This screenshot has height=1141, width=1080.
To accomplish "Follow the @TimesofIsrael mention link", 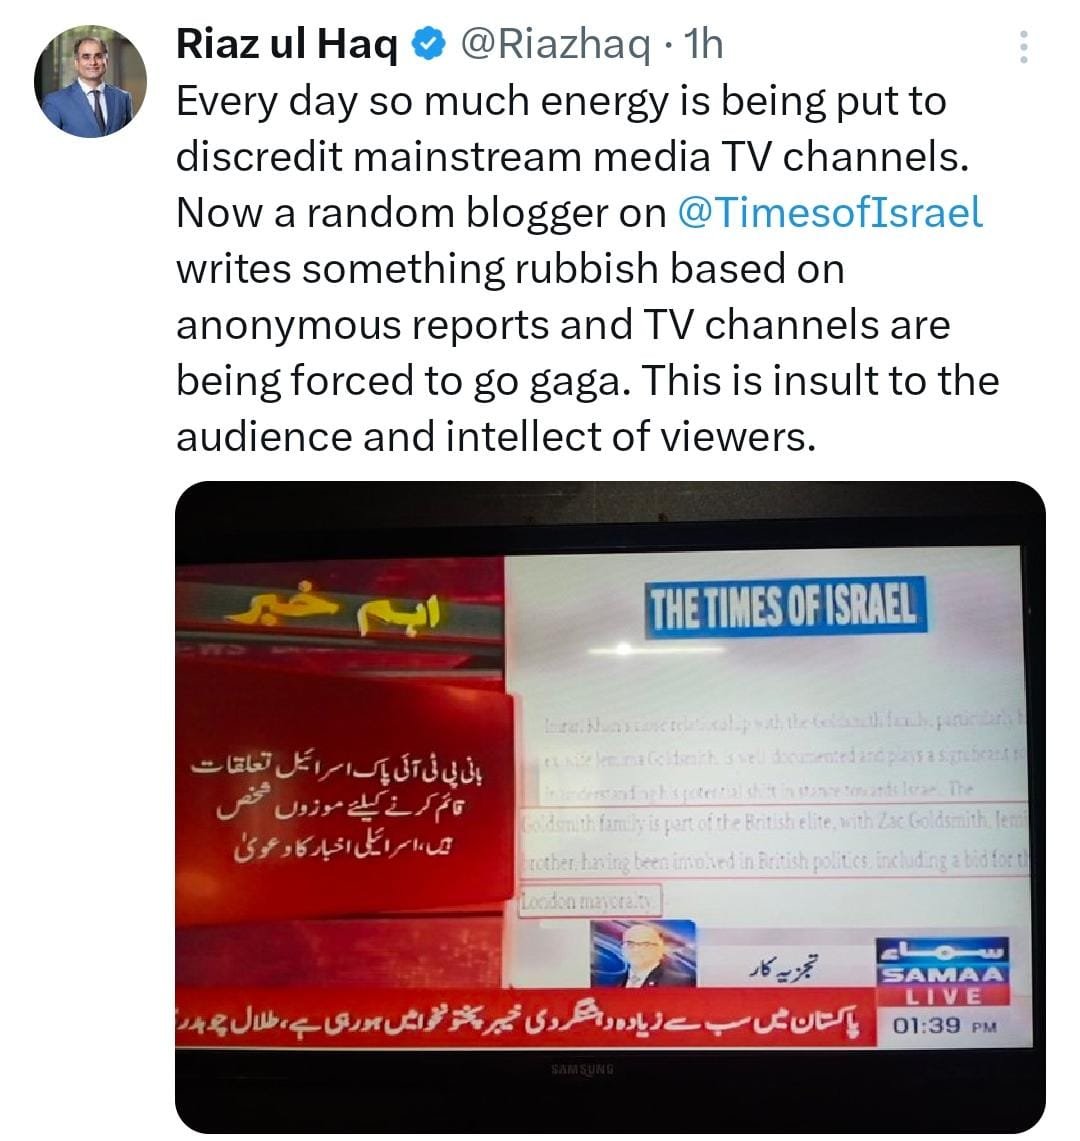I will pyautogui.click(x=830, y=213).
